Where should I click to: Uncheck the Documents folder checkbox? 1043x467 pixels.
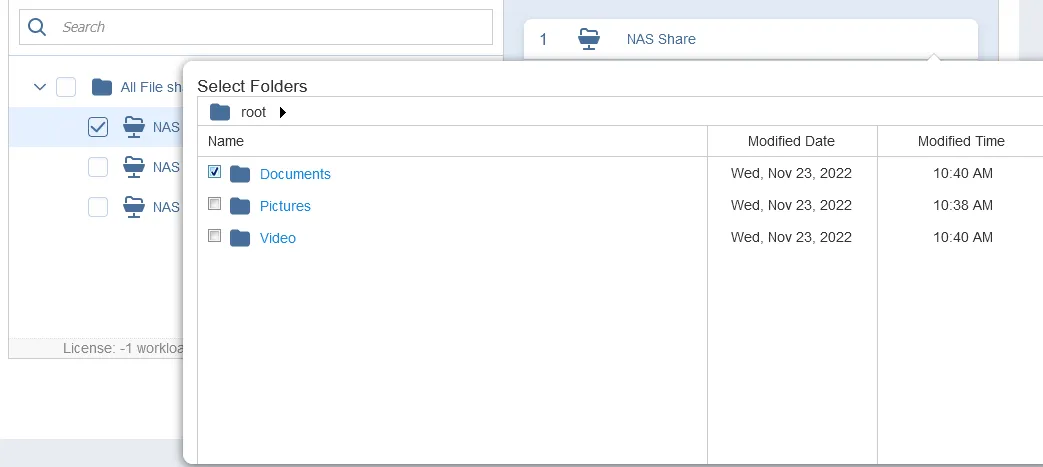[x=214, y=172]
